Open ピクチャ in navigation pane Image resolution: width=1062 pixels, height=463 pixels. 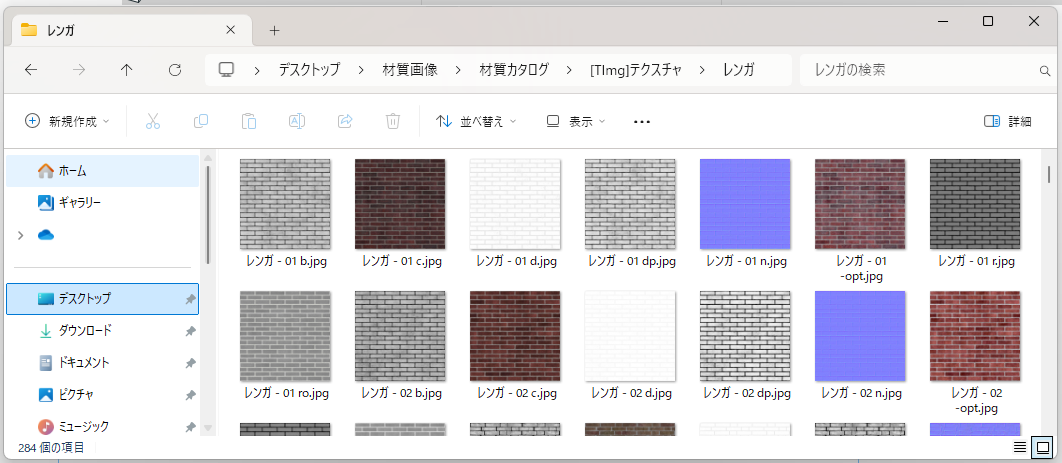pos(102,395)
